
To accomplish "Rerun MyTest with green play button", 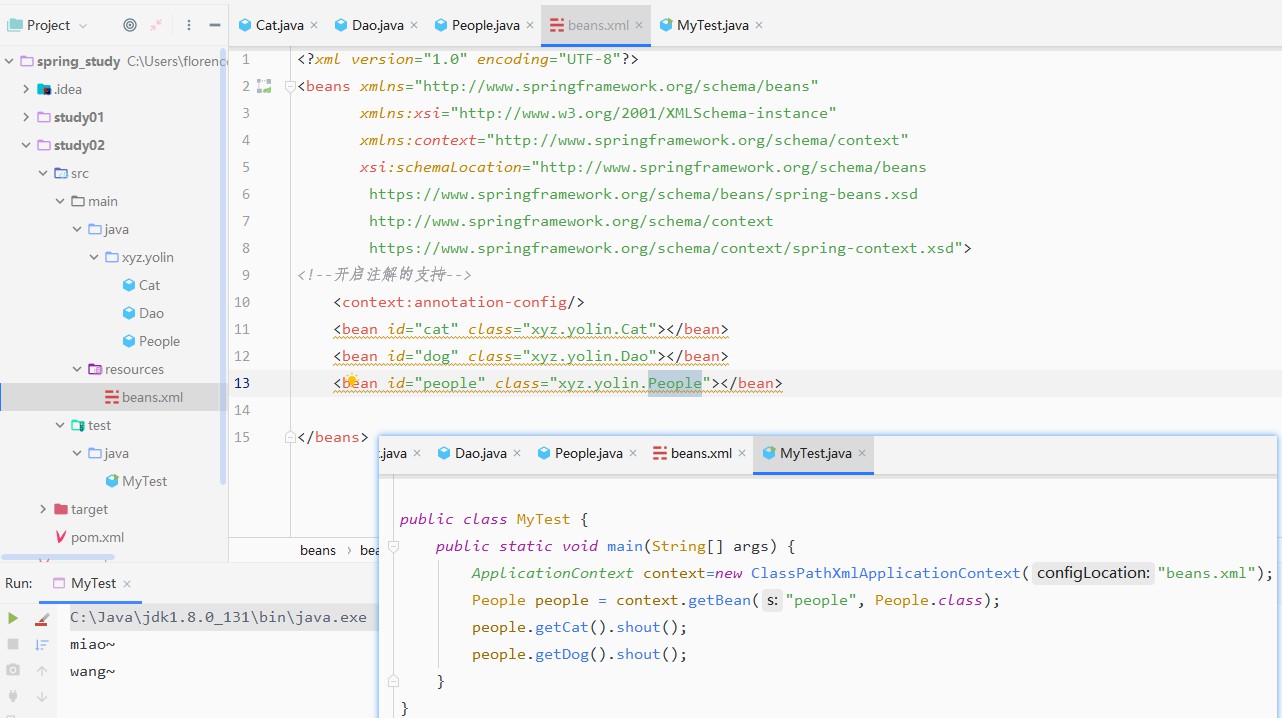I will 13,619.
